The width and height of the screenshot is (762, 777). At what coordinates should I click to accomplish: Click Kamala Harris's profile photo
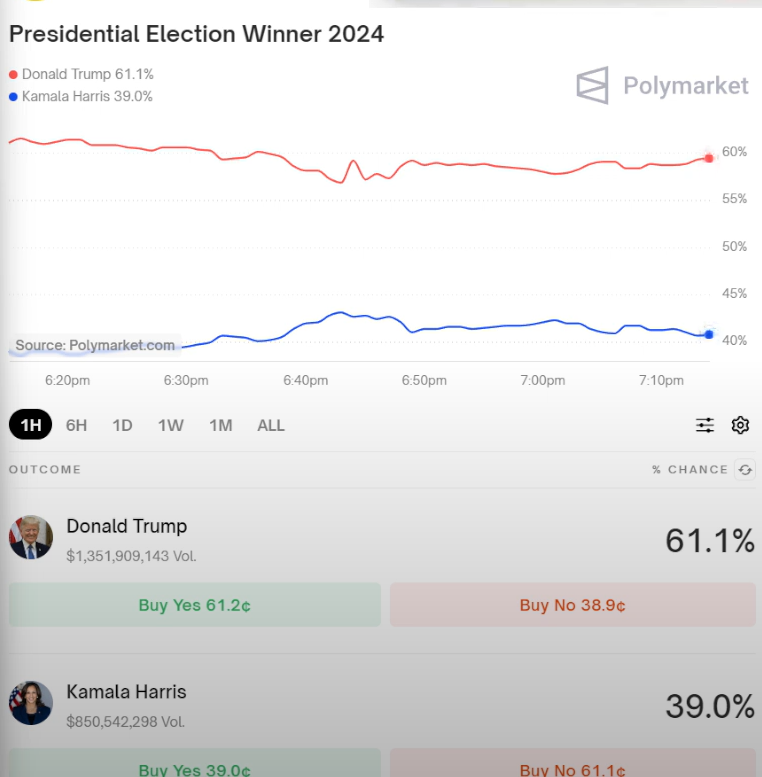[31, 703]
